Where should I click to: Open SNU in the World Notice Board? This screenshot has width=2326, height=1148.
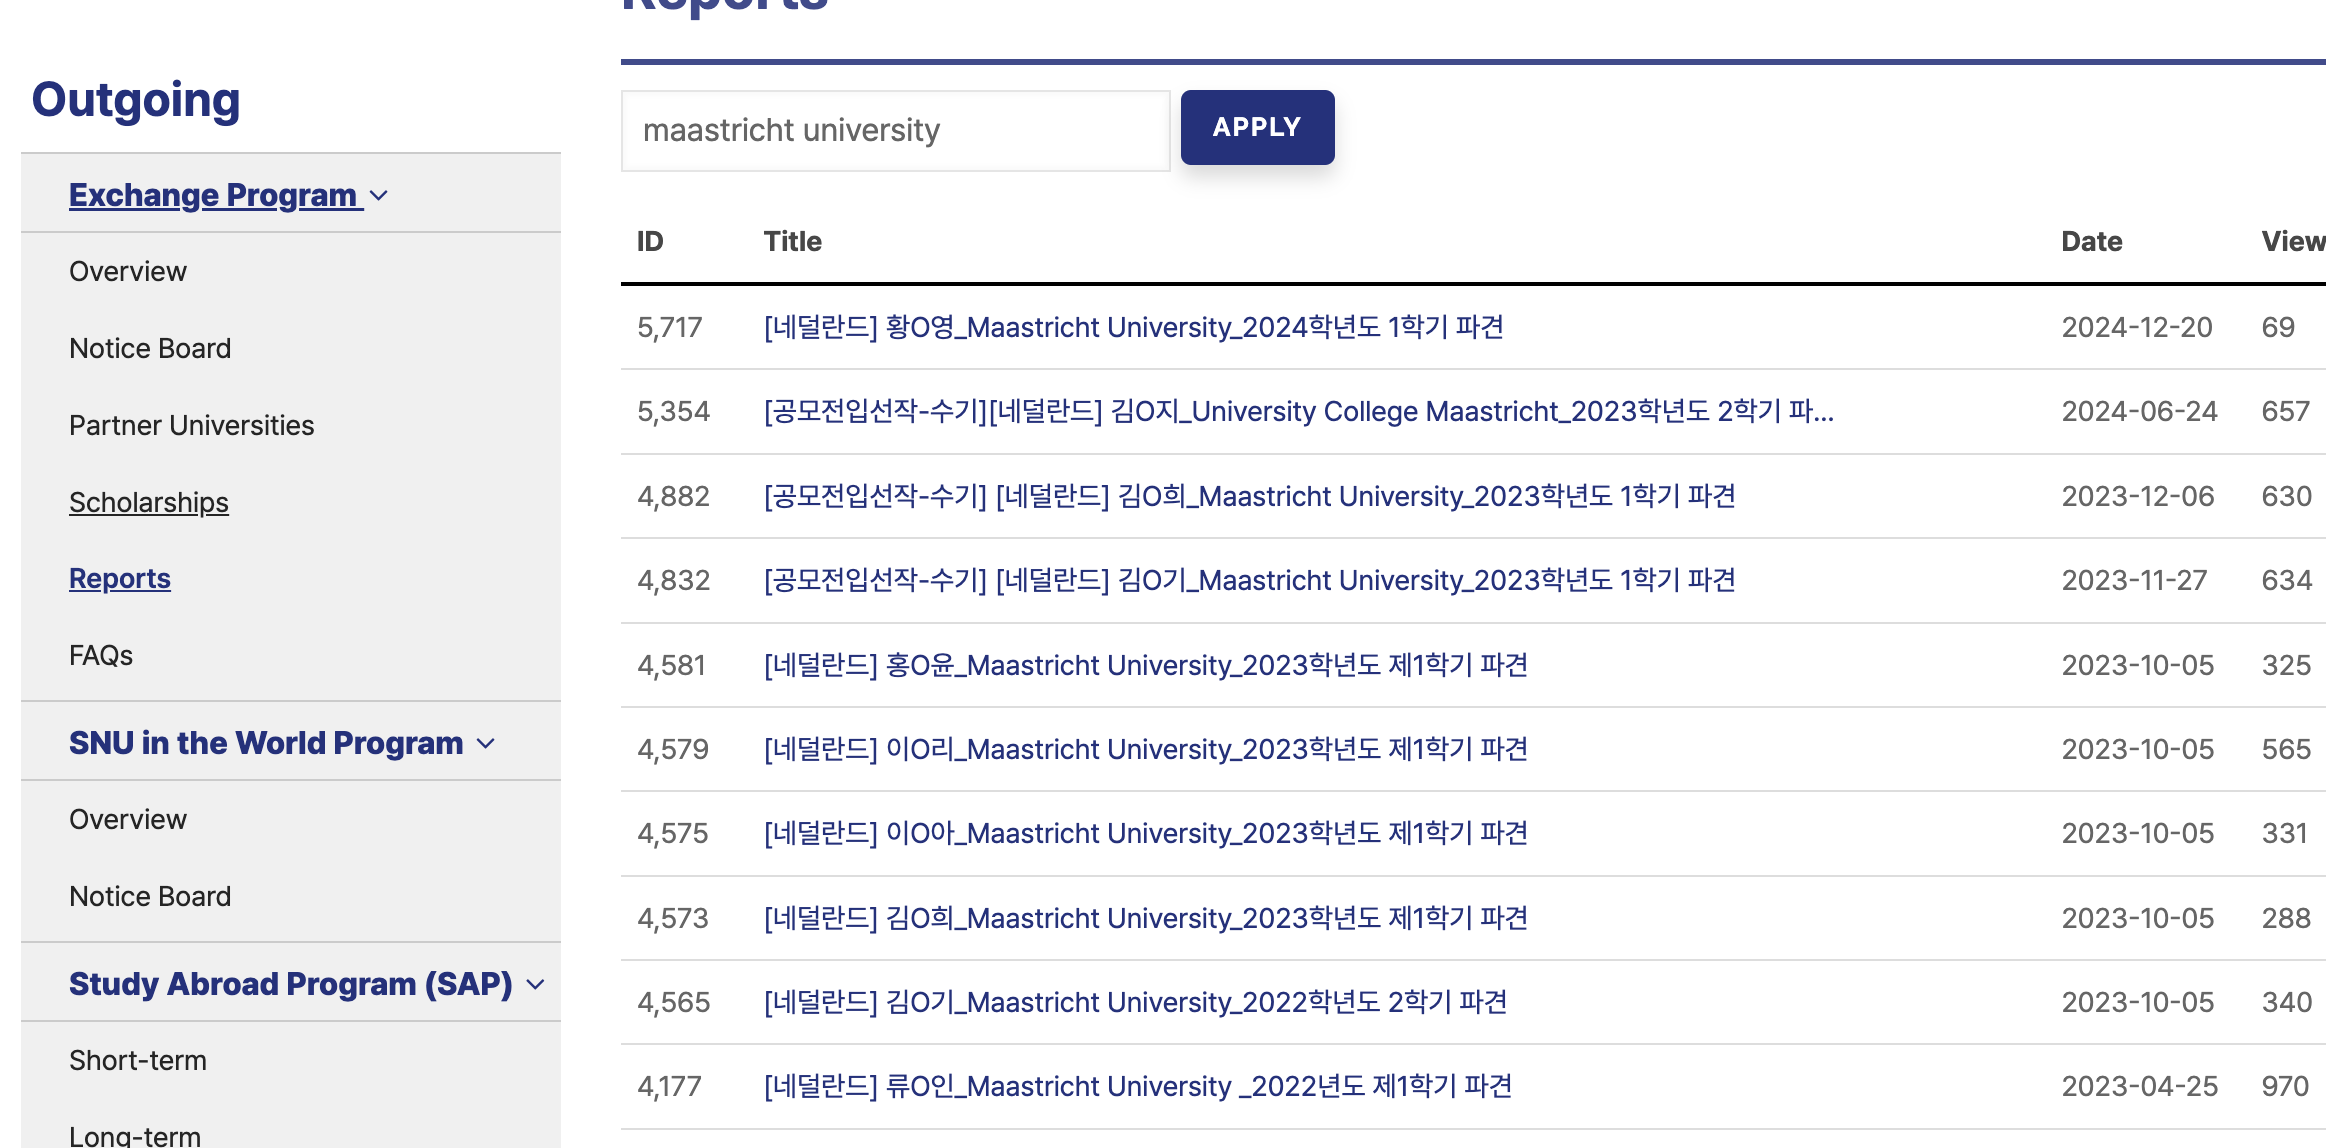point(150,897)
